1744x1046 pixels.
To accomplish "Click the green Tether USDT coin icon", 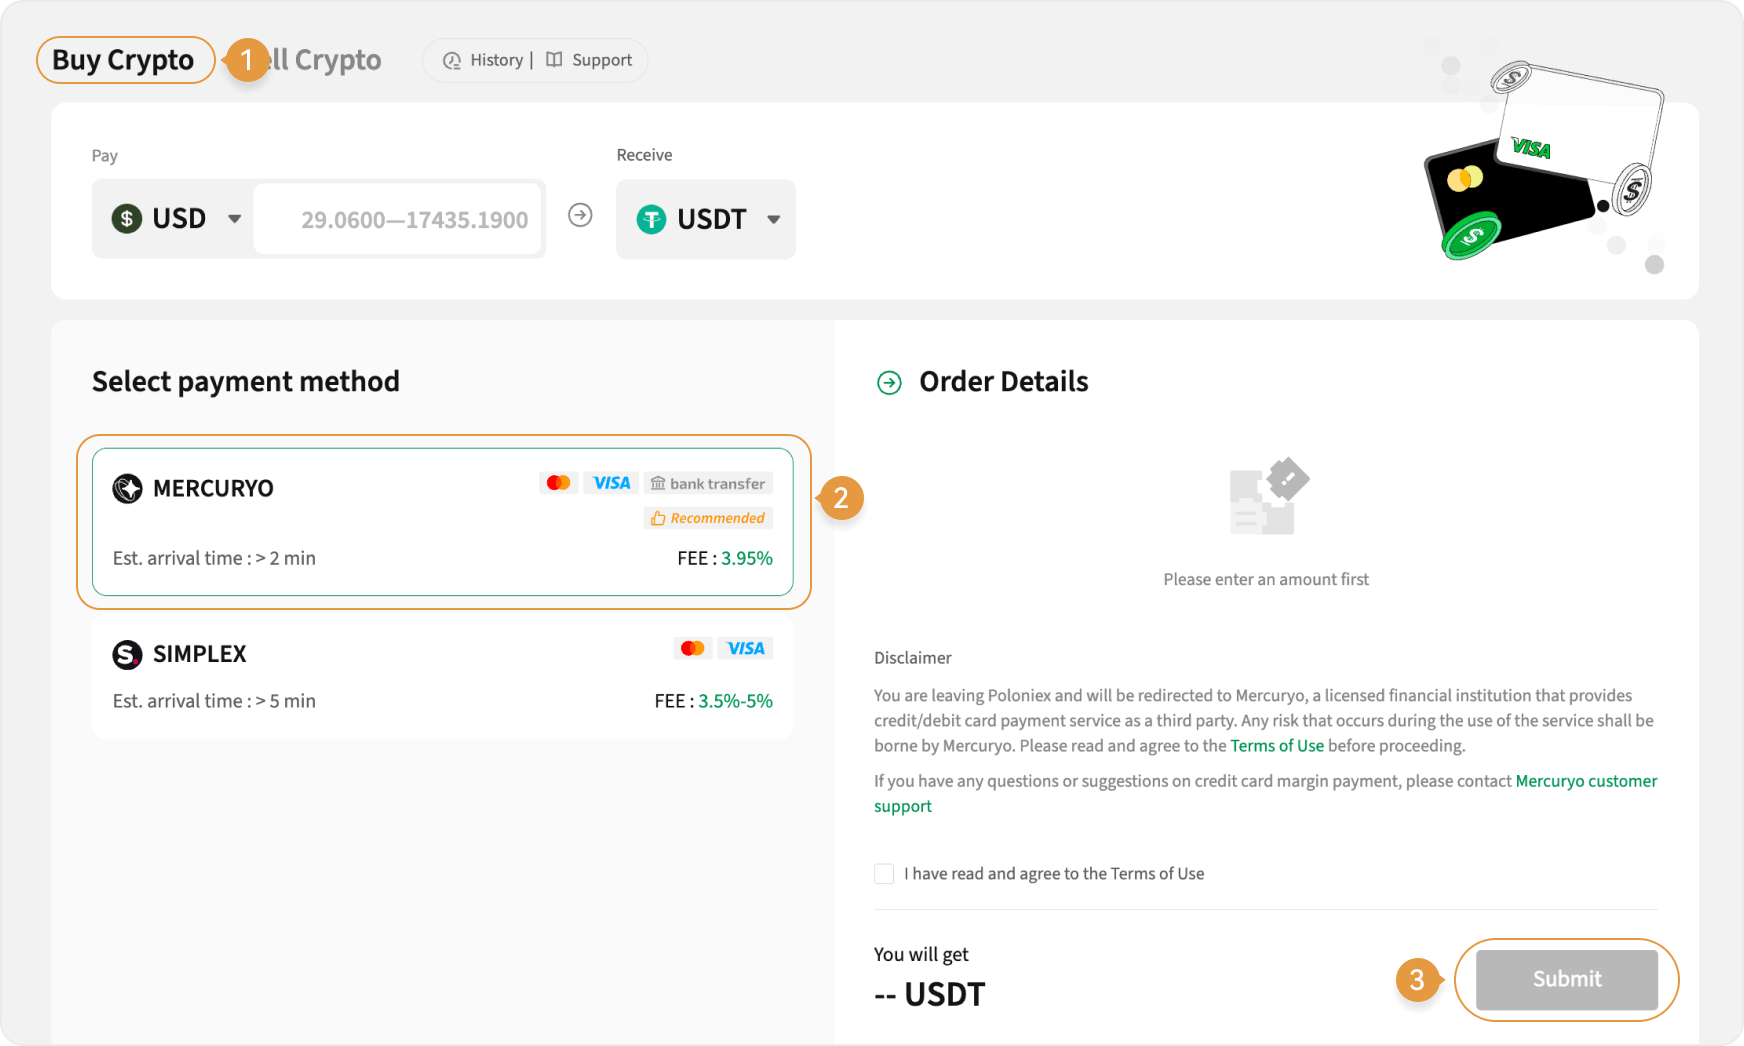I will [x=651, y=219].
